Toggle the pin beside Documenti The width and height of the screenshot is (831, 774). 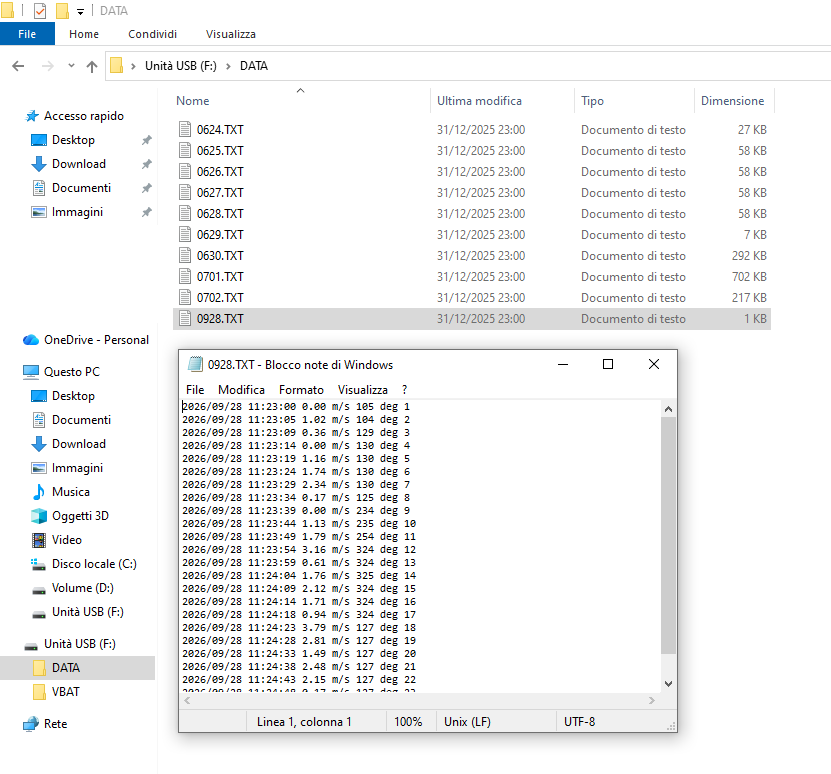click(x=147, y=188)
